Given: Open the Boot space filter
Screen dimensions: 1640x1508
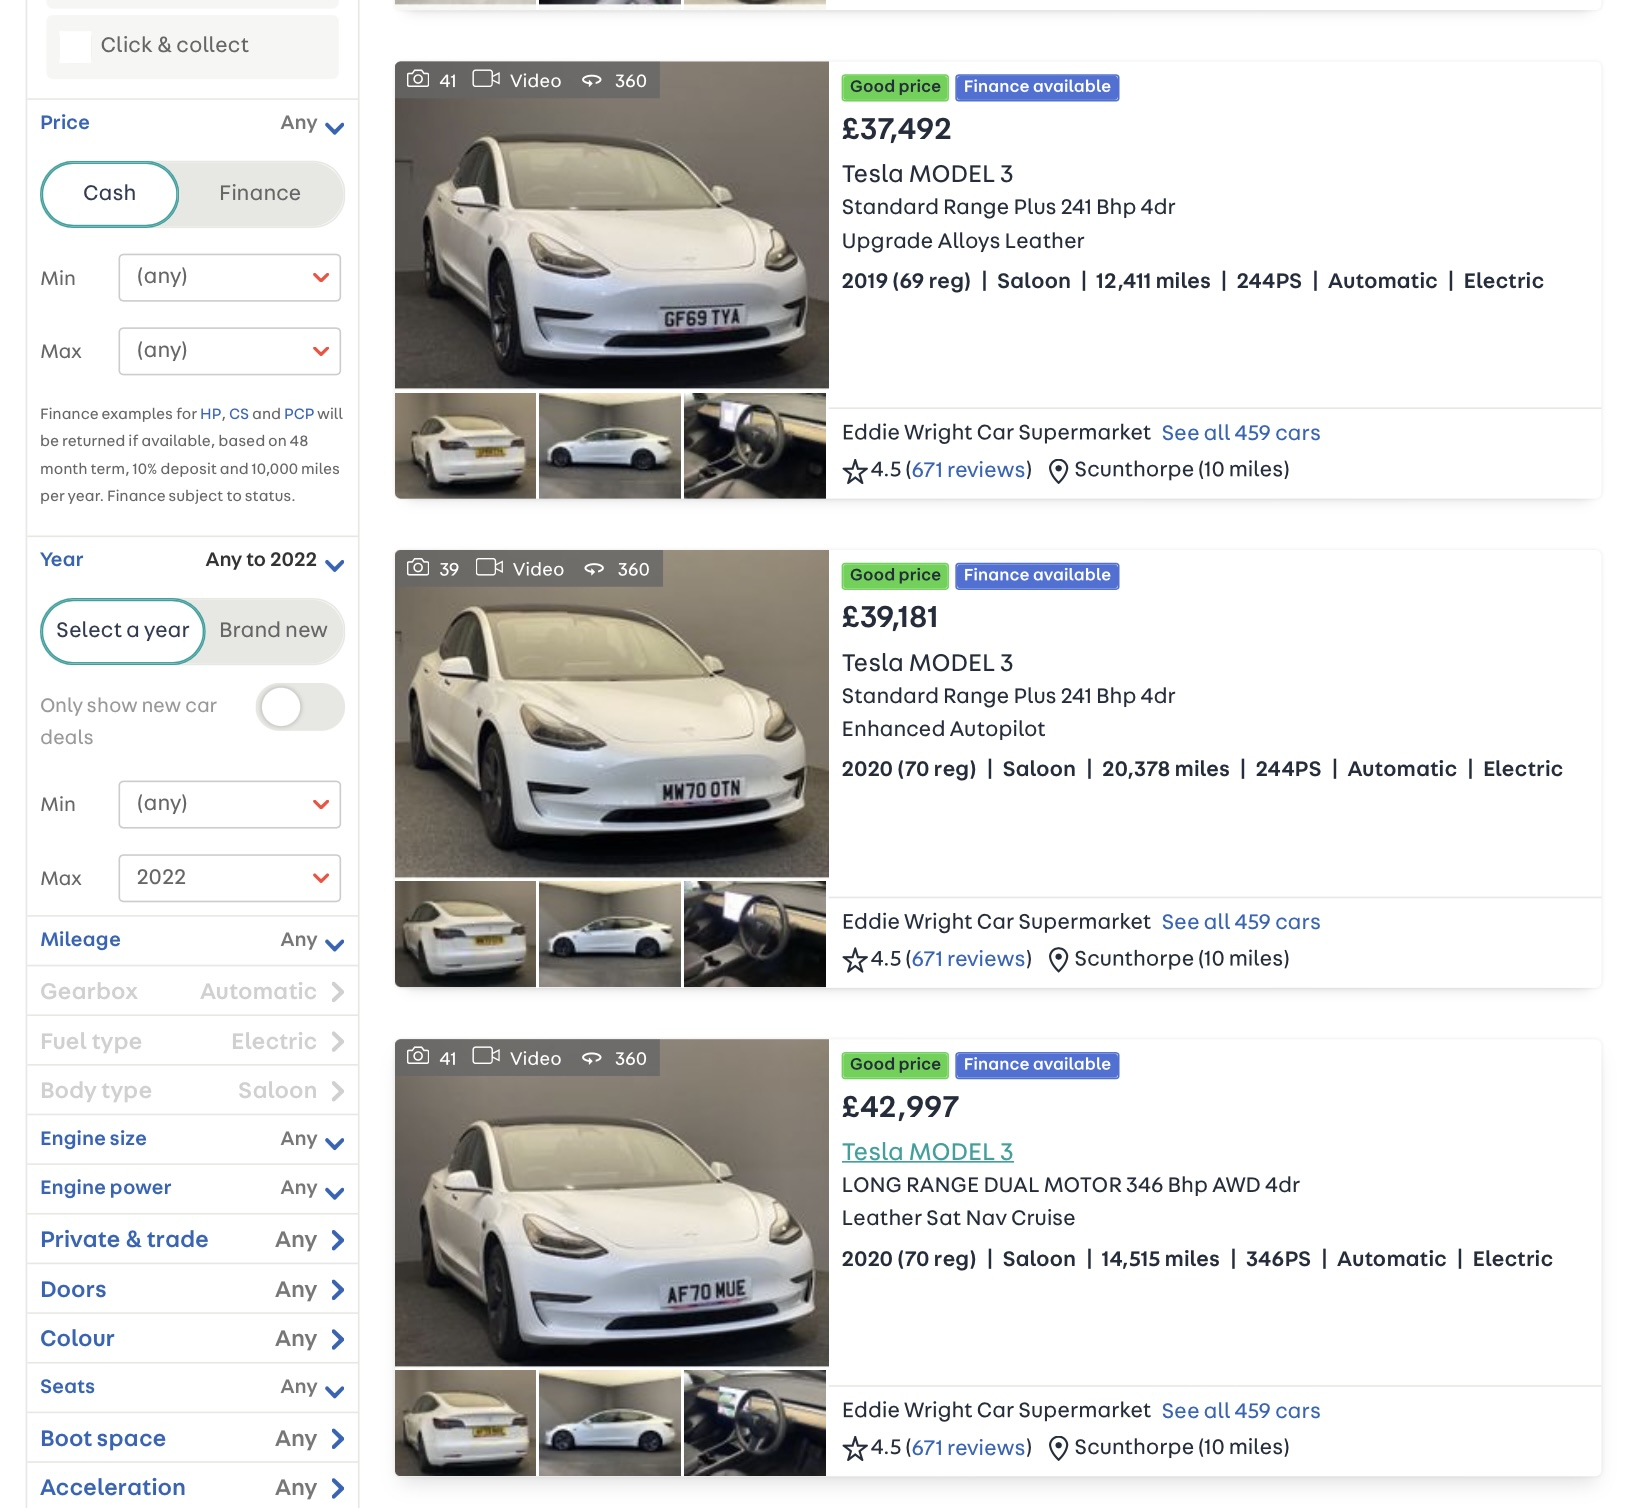Looking at the screenshot, I should click(192, 1439).
